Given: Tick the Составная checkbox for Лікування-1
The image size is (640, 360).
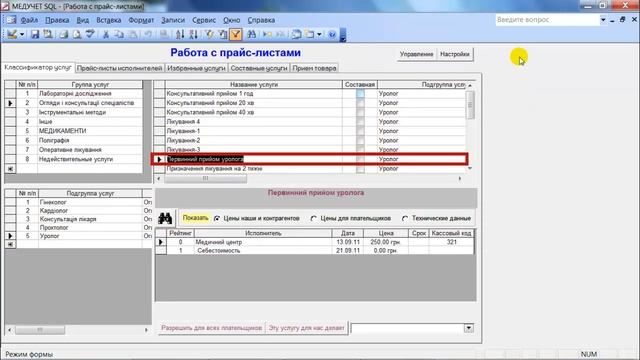Looking at the screenshot, I should coord(360,131).
